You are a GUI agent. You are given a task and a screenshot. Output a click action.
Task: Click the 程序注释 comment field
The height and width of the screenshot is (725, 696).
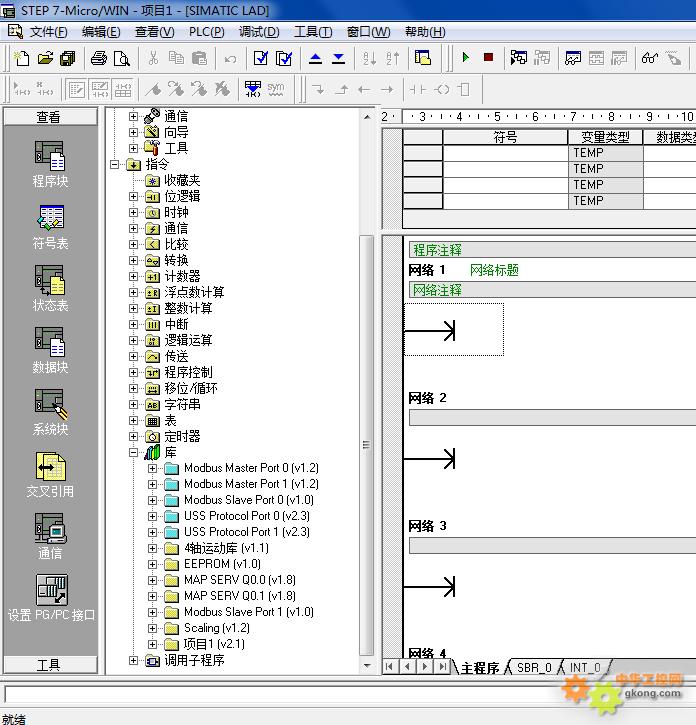point(553,250)
